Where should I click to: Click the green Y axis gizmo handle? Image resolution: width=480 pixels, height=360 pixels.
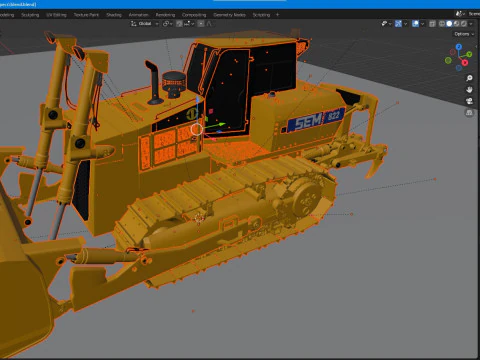[469, 54]
